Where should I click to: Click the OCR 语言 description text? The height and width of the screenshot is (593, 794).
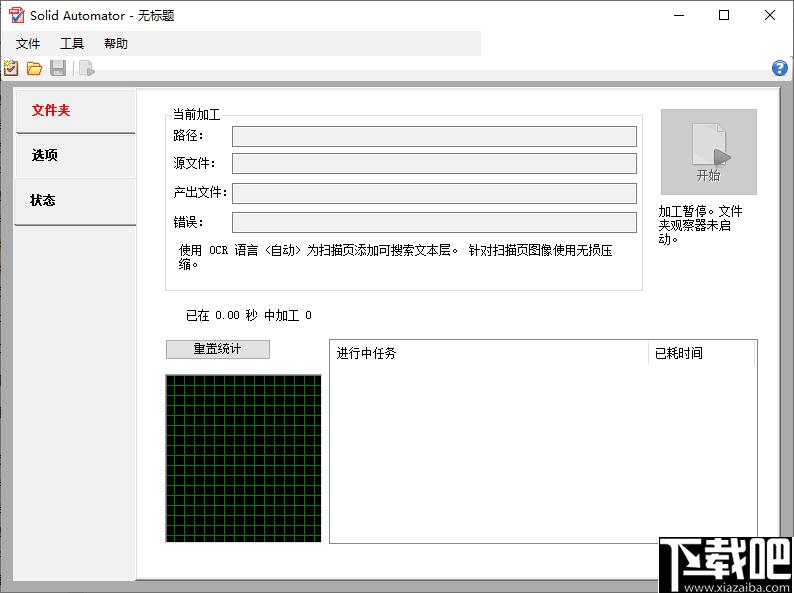point(395,257)
